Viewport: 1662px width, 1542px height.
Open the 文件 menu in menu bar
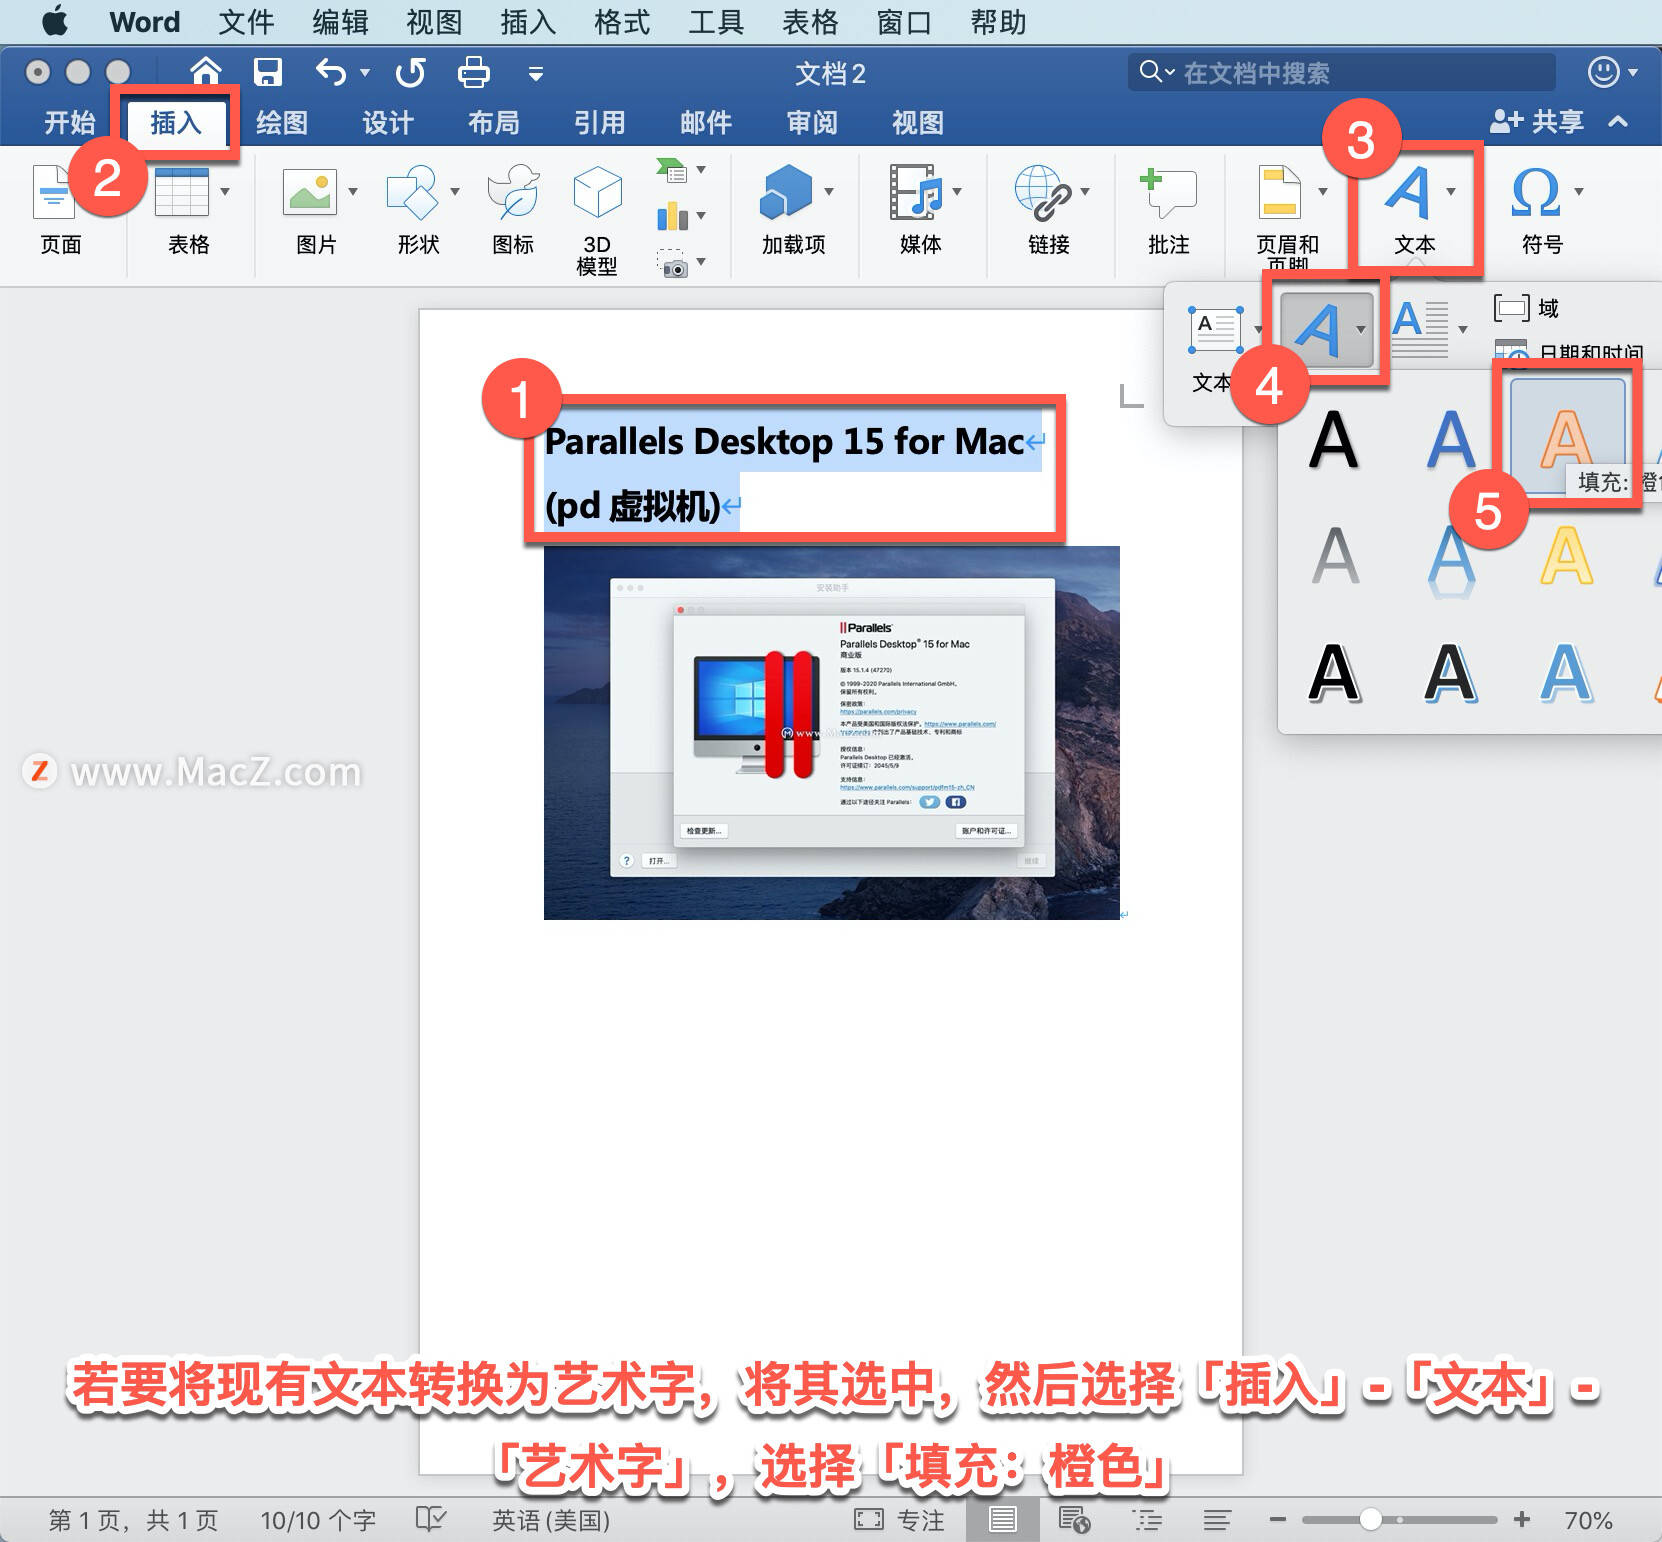click(246, 22)
